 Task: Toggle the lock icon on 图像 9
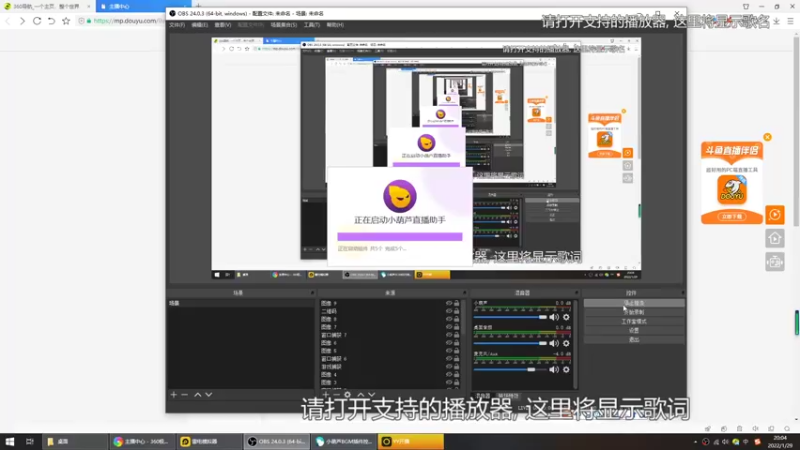coord(457,304)
